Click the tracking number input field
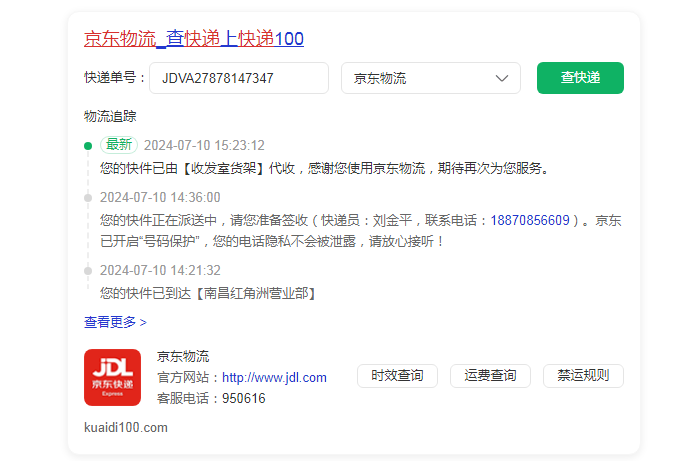This screenshot has width=681, height=461. coord(239,78)
